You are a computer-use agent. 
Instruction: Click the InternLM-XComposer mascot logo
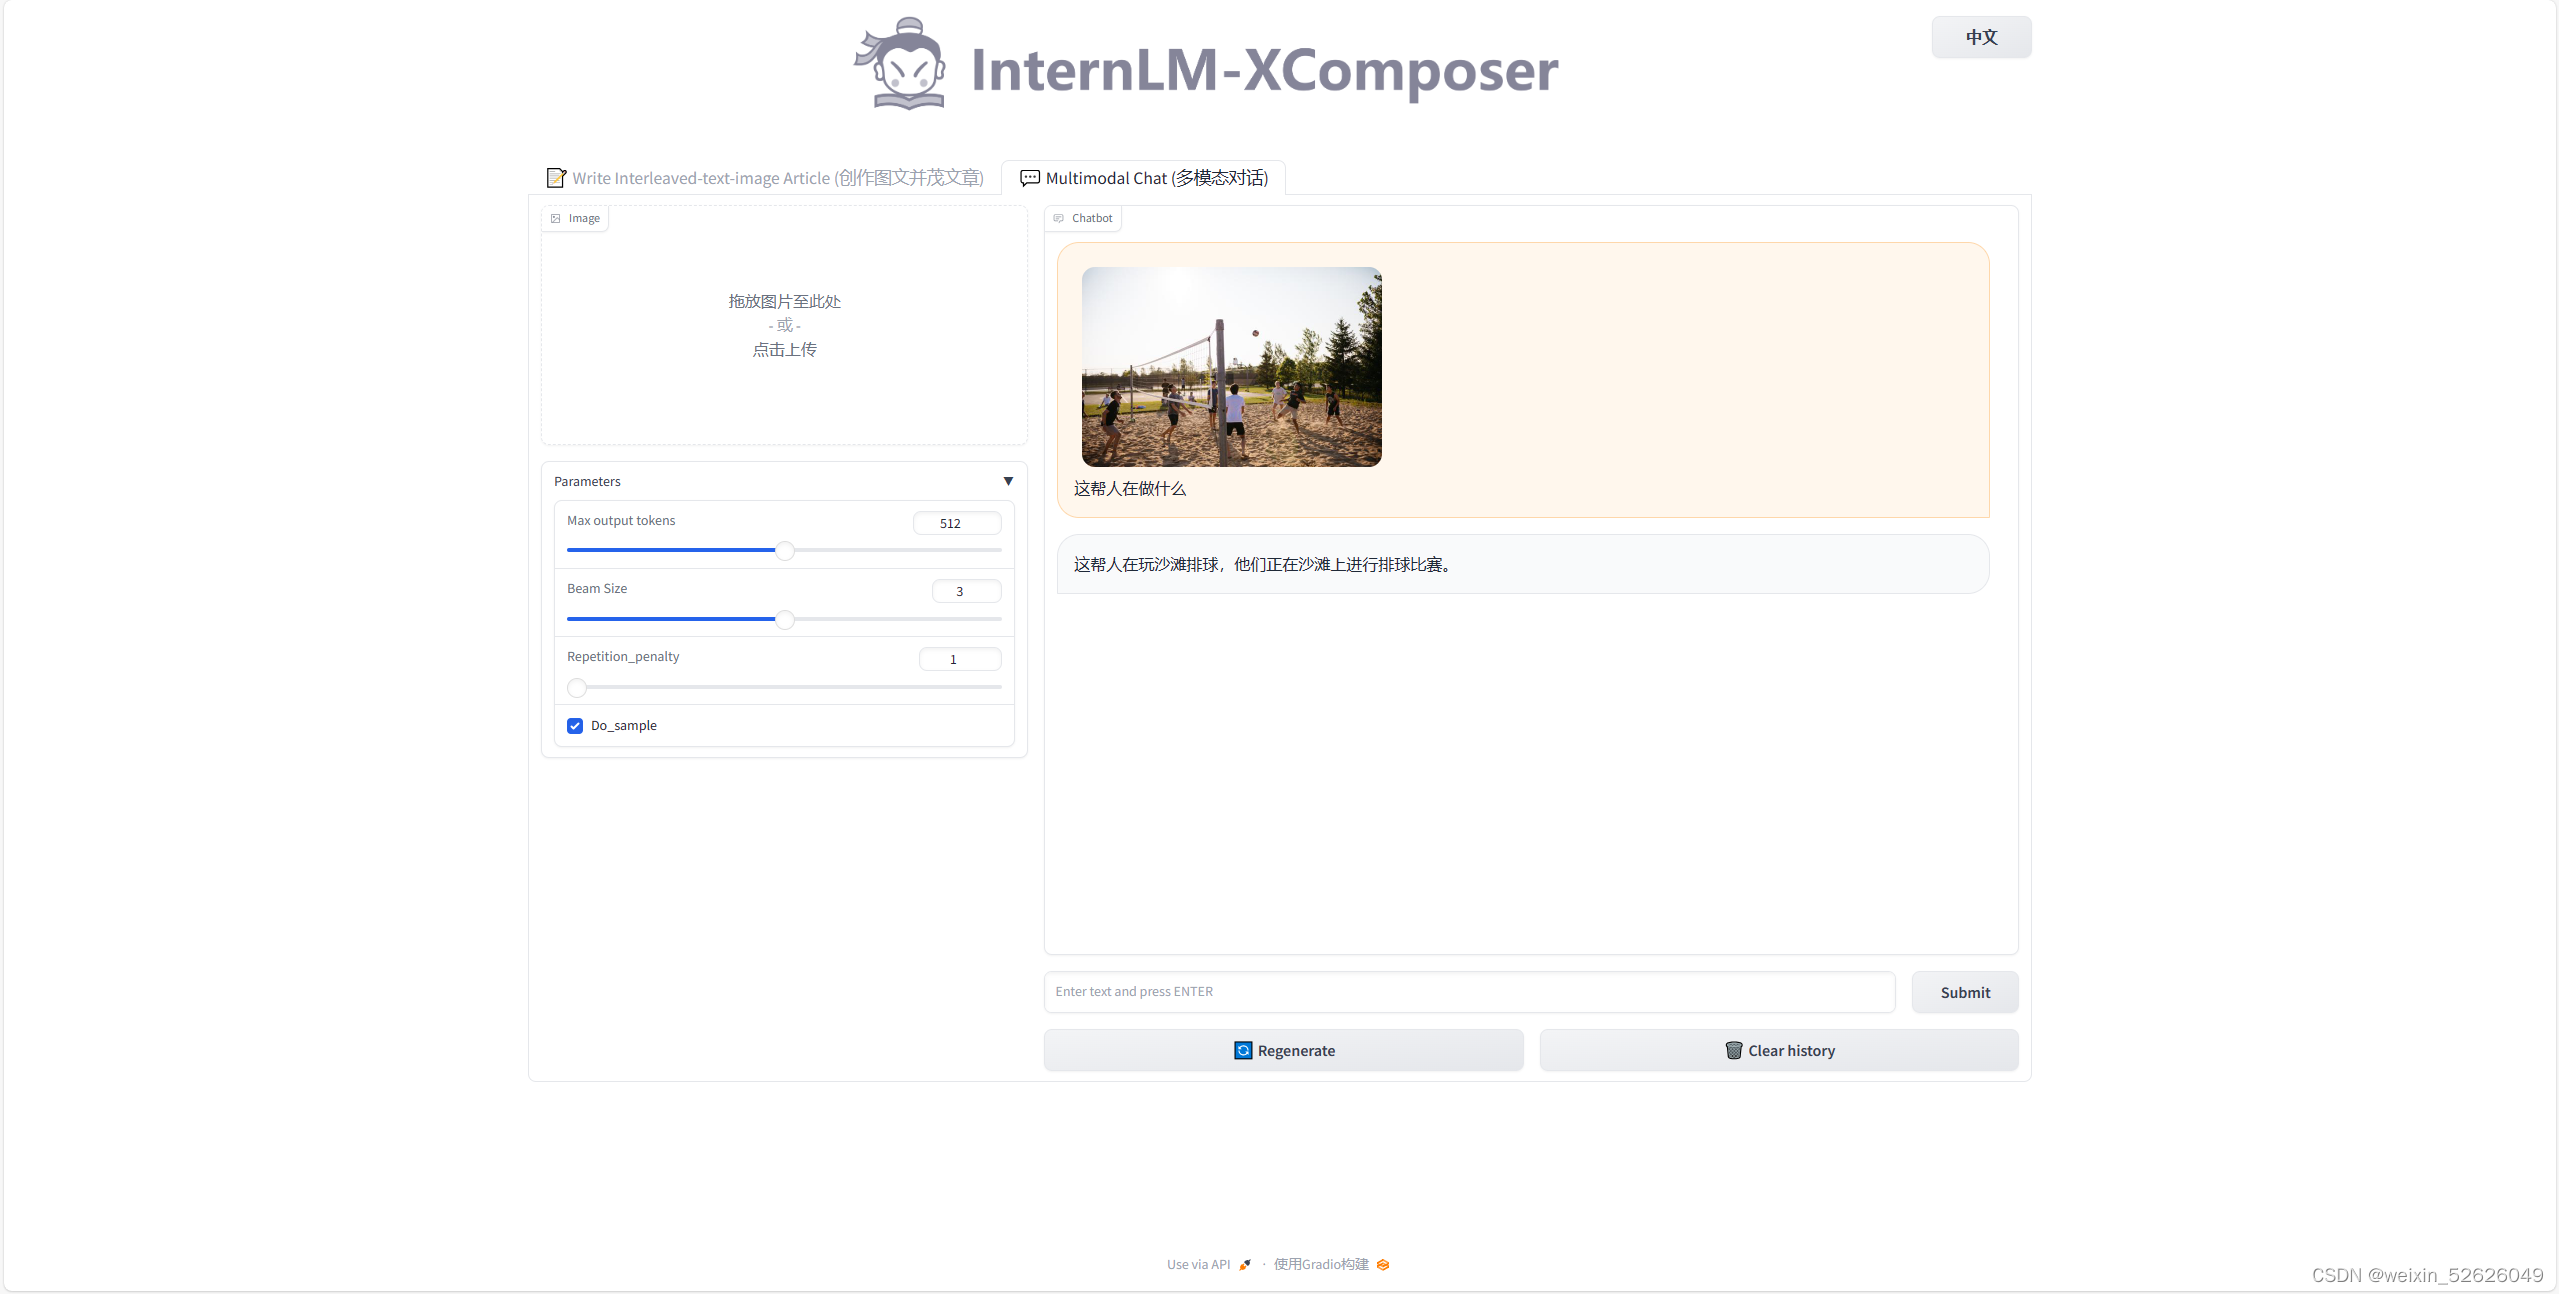(900, 64)
